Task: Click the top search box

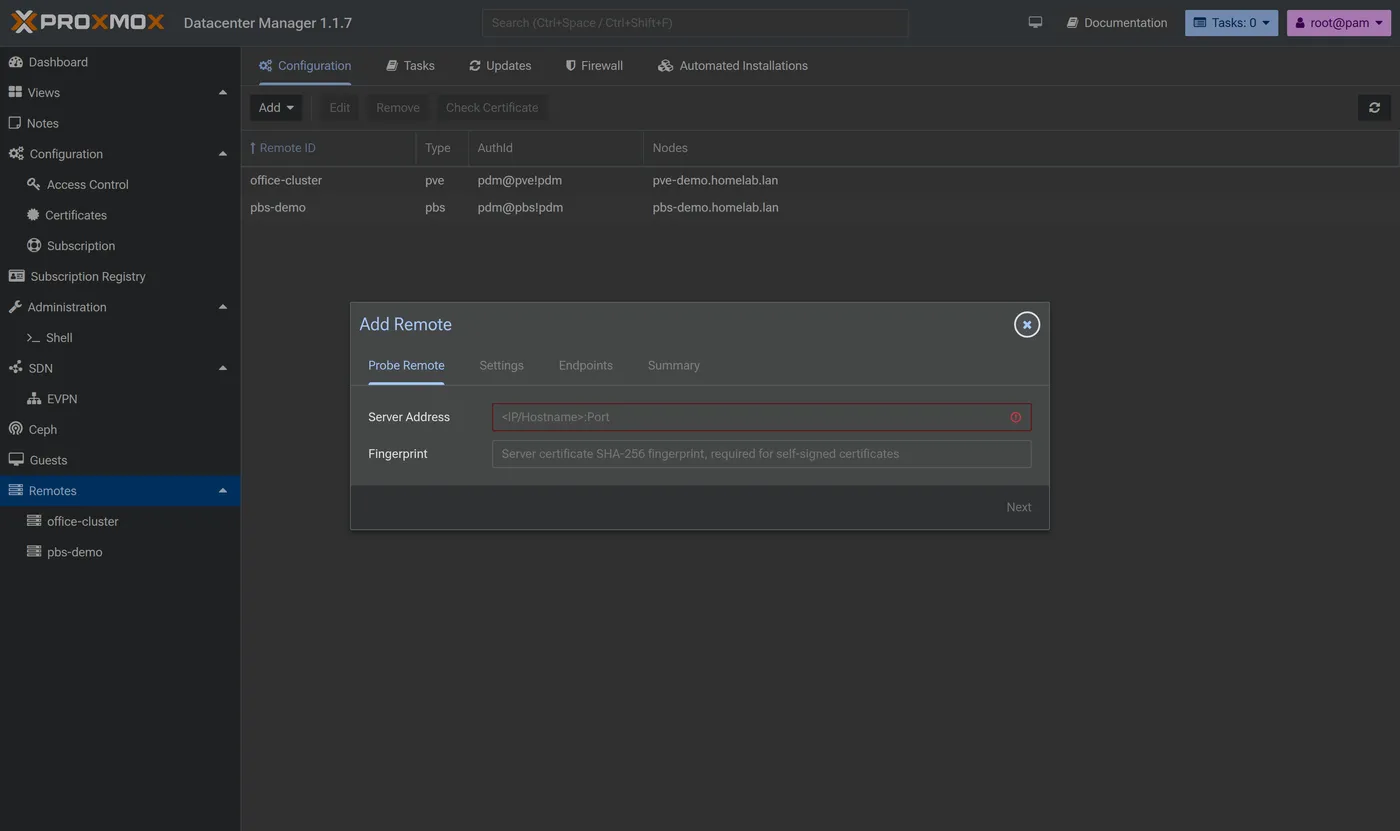Action: point(695,22)
